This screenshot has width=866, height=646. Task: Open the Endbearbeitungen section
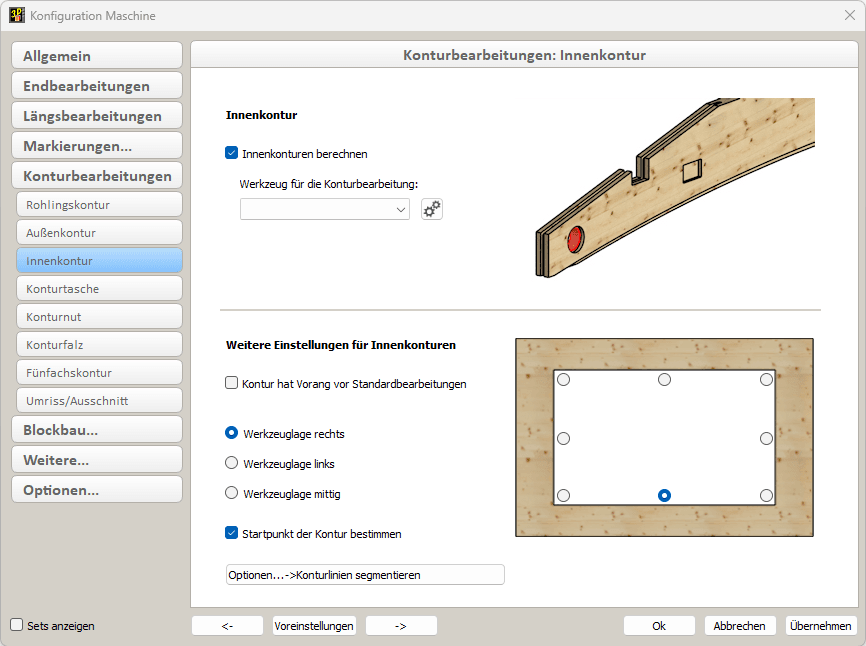[x=97, y=86]
